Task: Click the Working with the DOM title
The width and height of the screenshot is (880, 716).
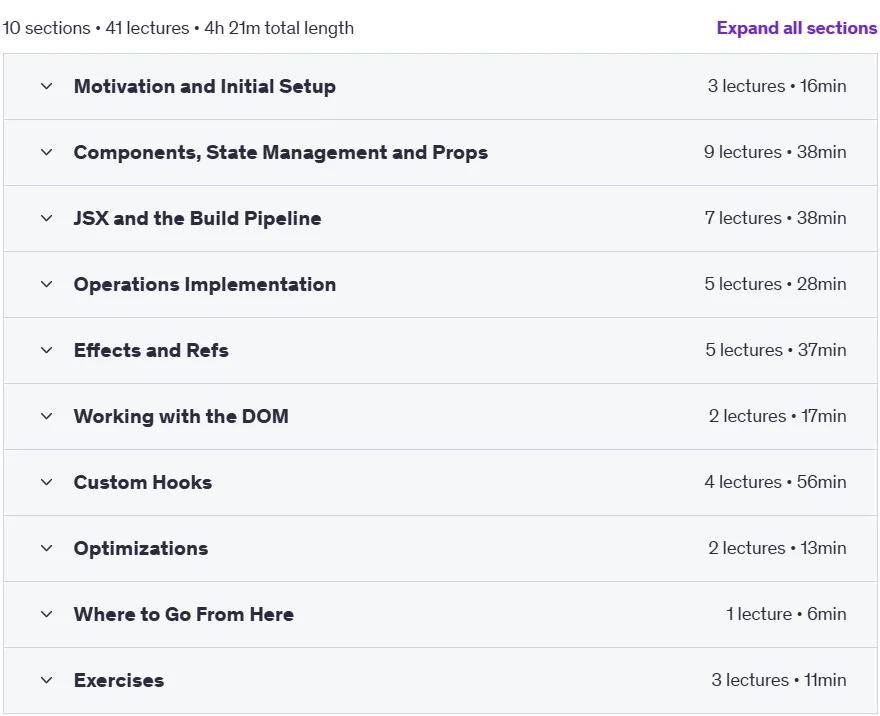Action: pos(181,416)
